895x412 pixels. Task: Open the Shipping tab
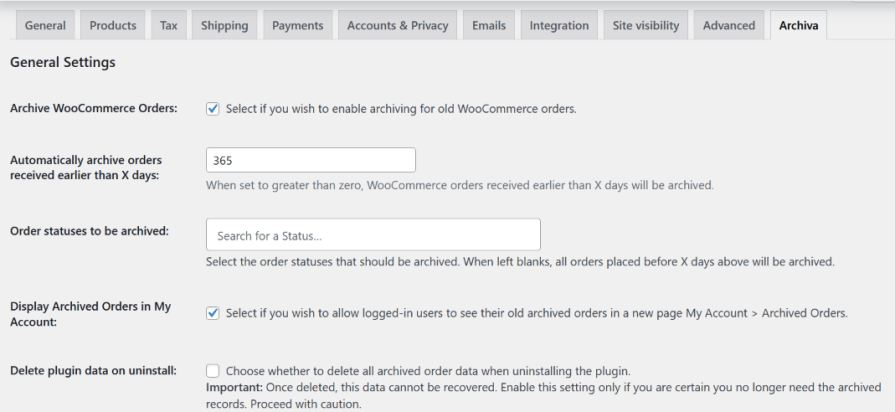[224, 25]
